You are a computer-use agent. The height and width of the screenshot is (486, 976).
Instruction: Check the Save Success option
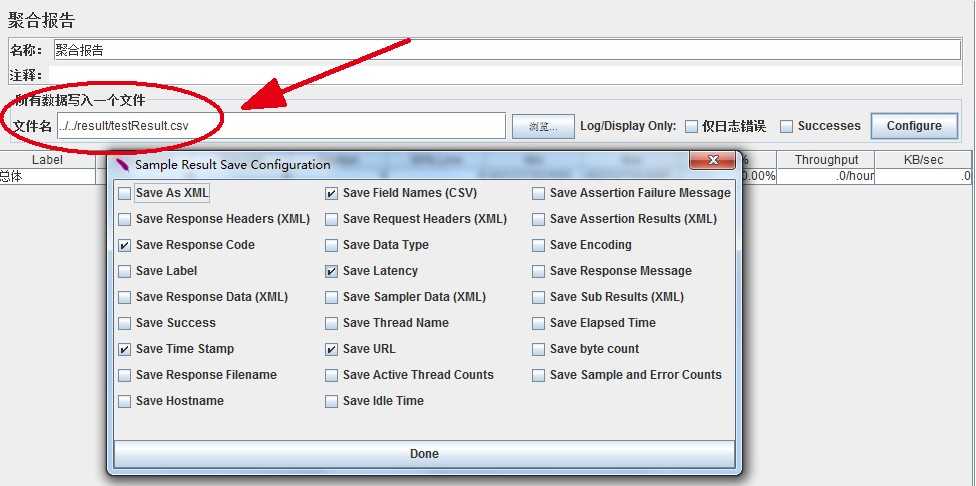coord(124,324)
